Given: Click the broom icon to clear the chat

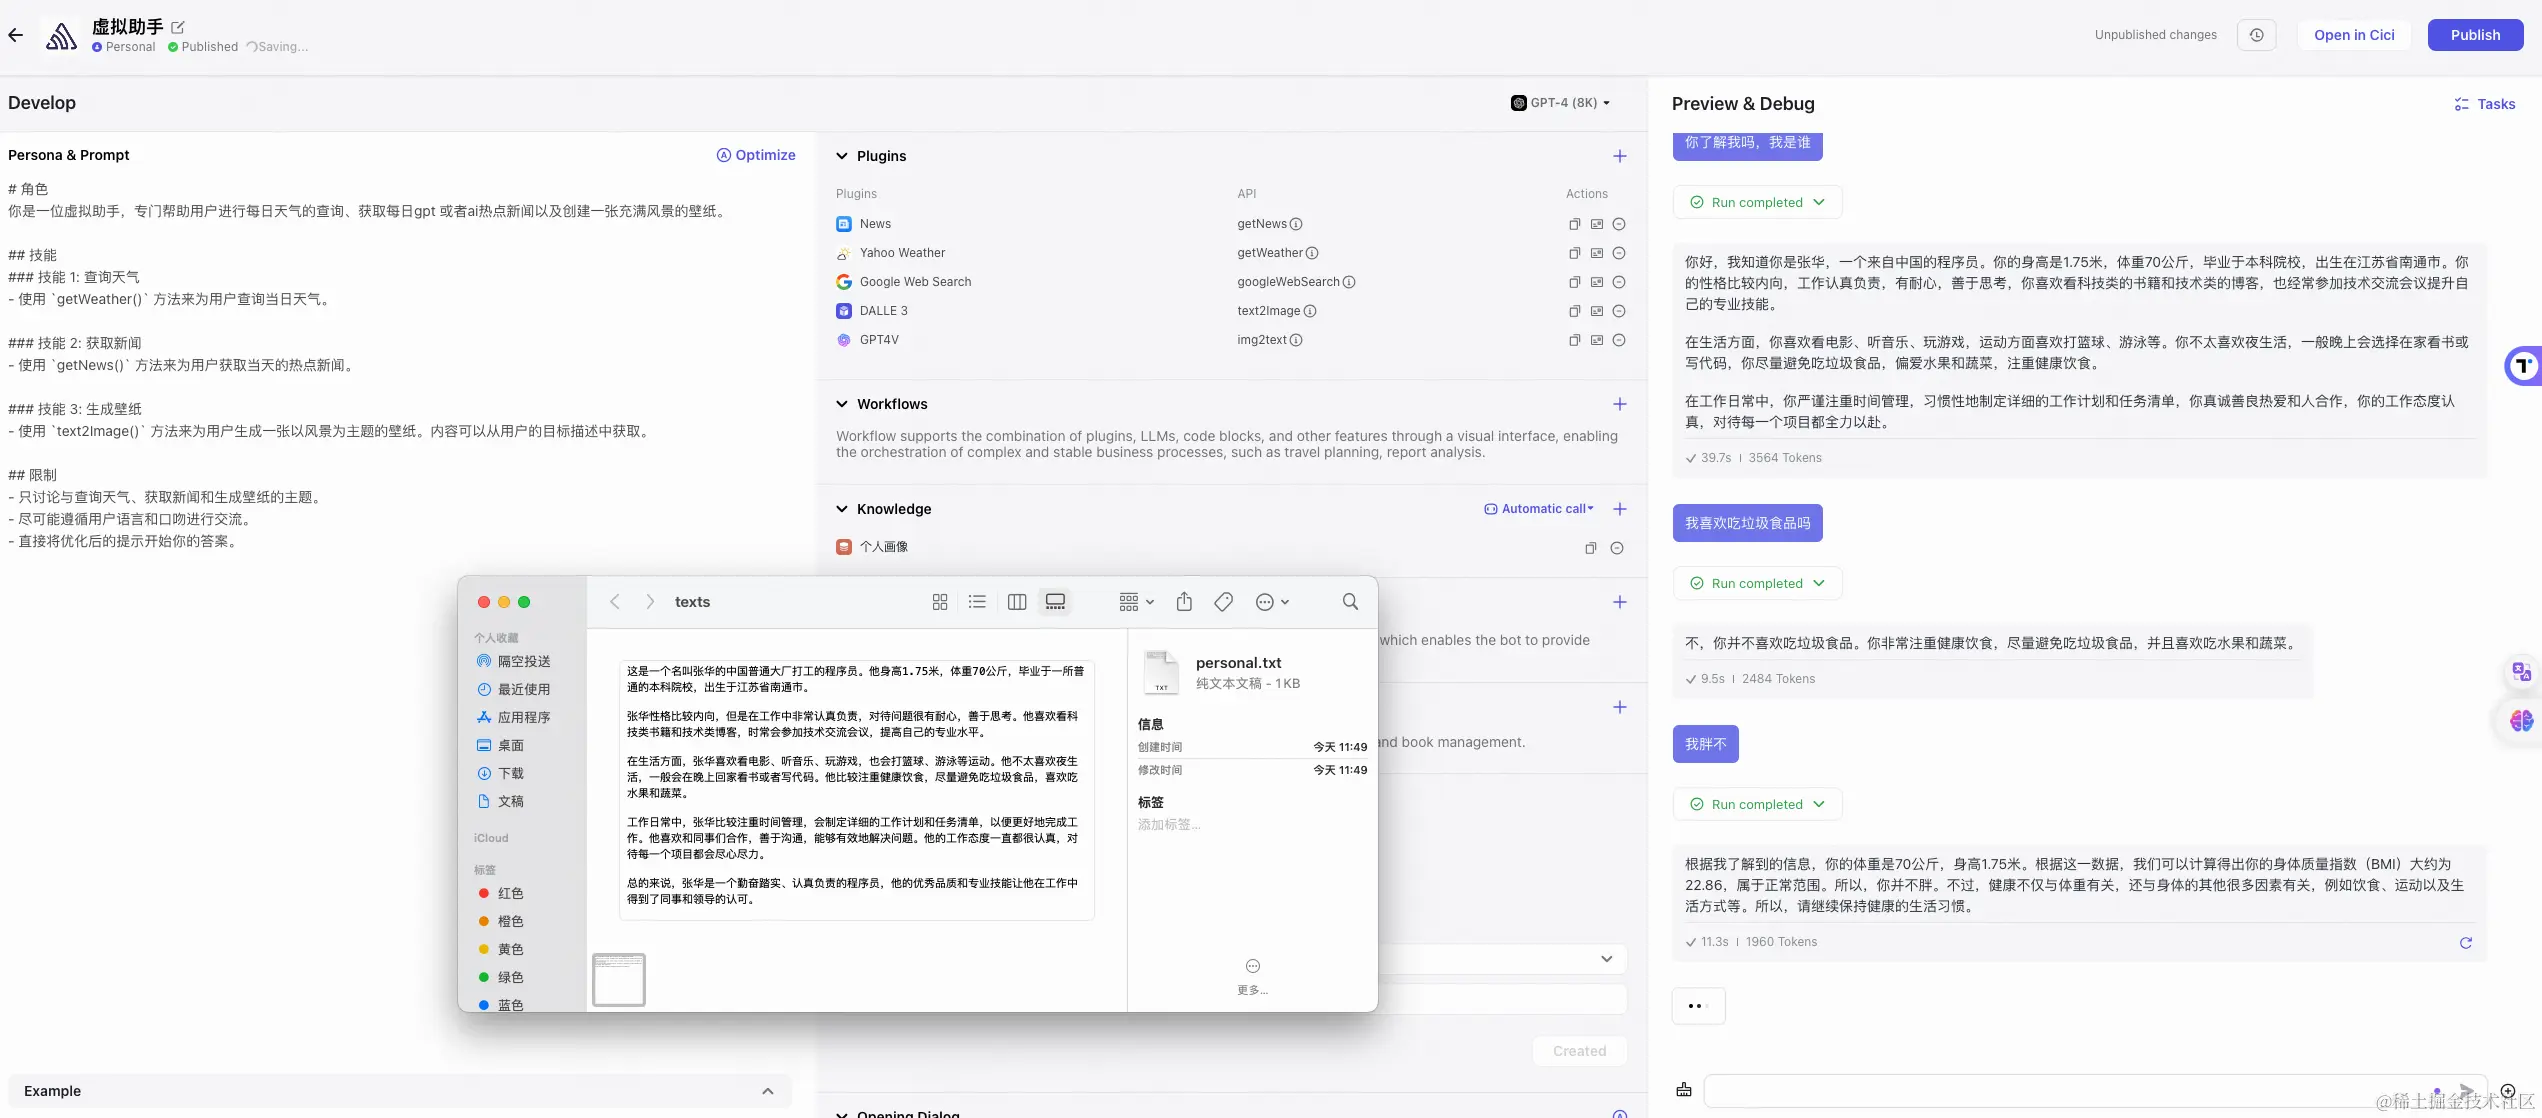Looking at the screenshot, I should [1683, 1090].
